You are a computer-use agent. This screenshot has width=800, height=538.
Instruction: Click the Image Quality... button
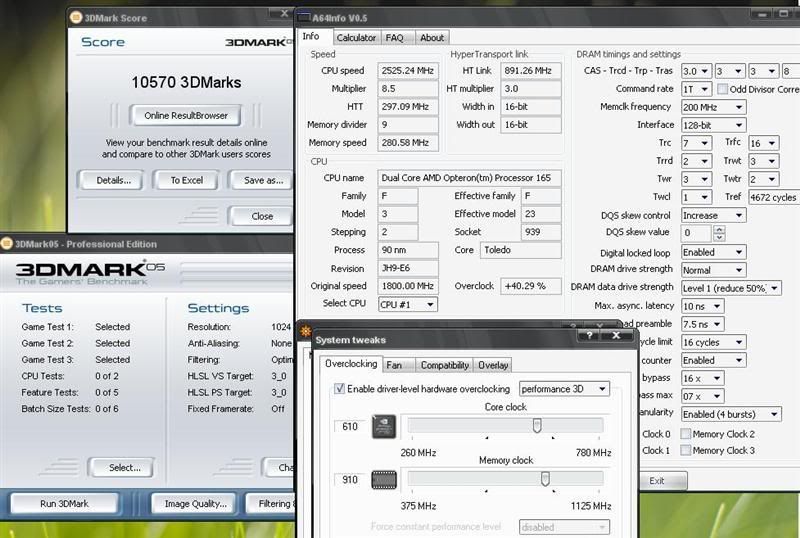coord(195,504)
